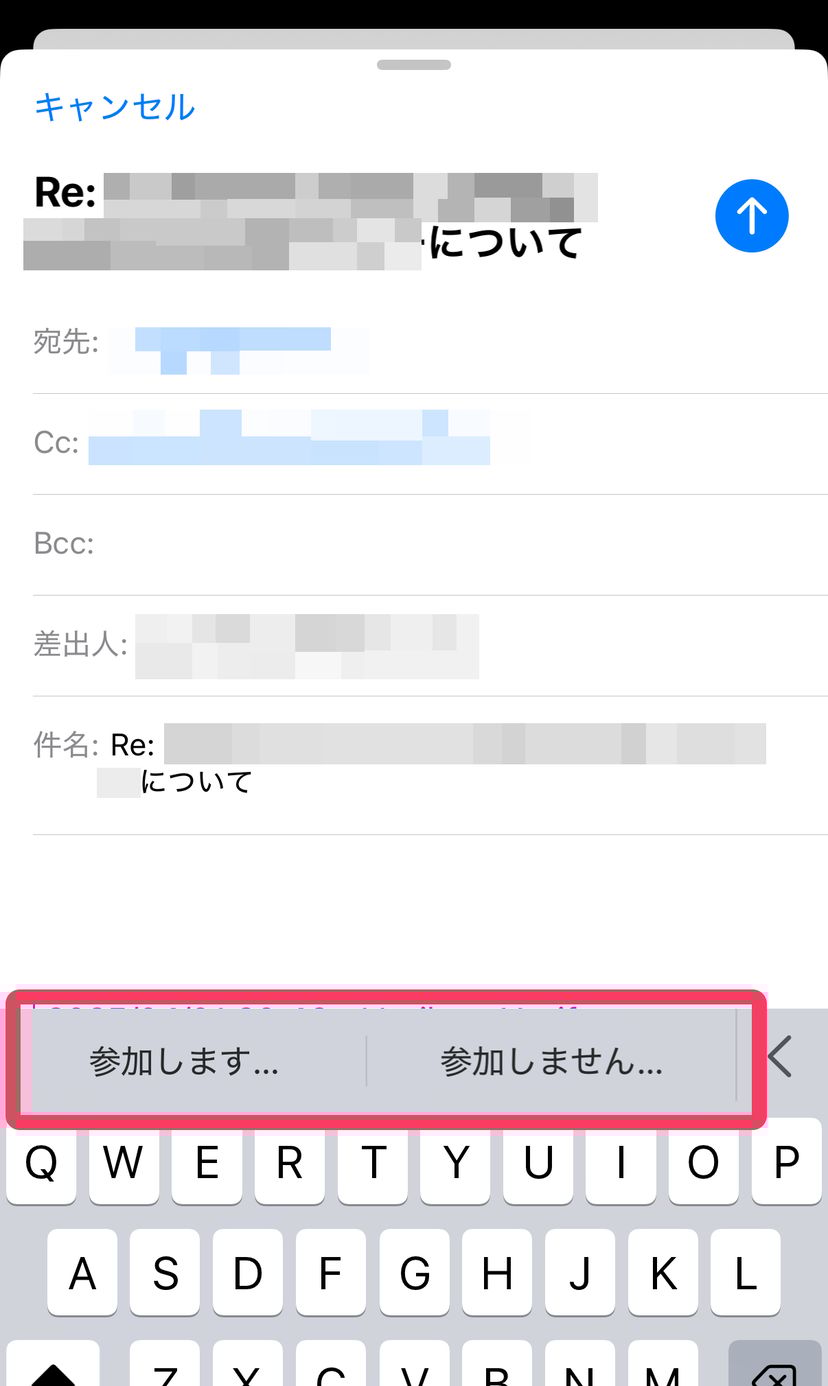Tap the Q key on keyboard
Image resolution: width=828 pixels, height=1386 pixels.
click(x=41, y=1162)
